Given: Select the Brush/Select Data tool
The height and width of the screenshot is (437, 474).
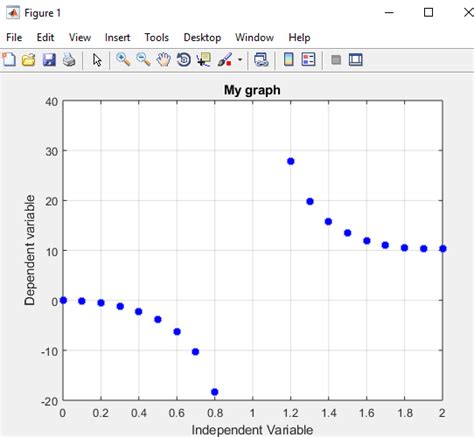Looking at the screenshot, I should [225, 60].
